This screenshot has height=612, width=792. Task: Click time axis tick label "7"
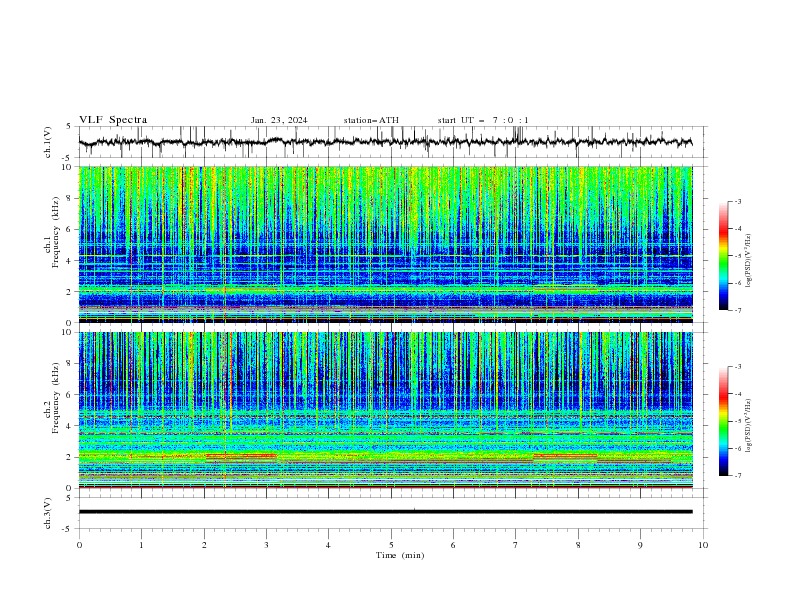click(516, 545)
